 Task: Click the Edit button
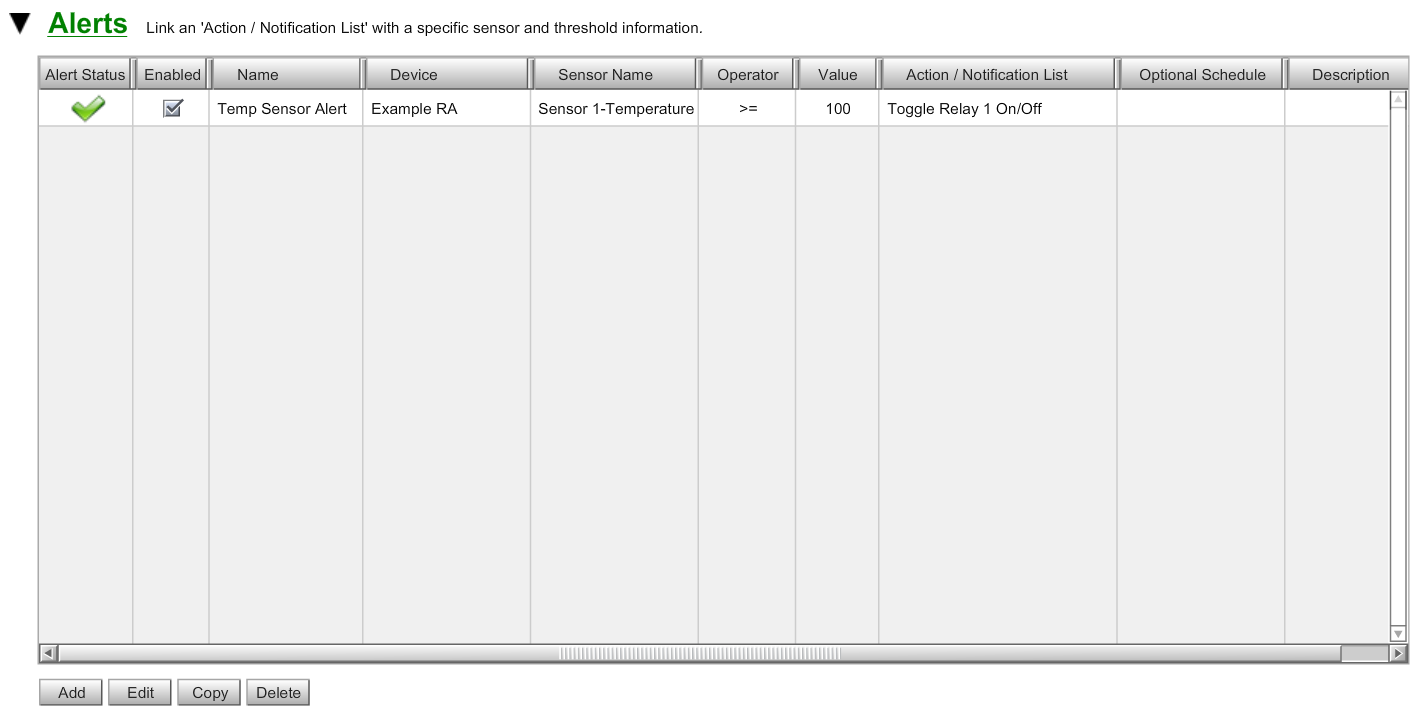pyautogui.click(x=139, y=692)
